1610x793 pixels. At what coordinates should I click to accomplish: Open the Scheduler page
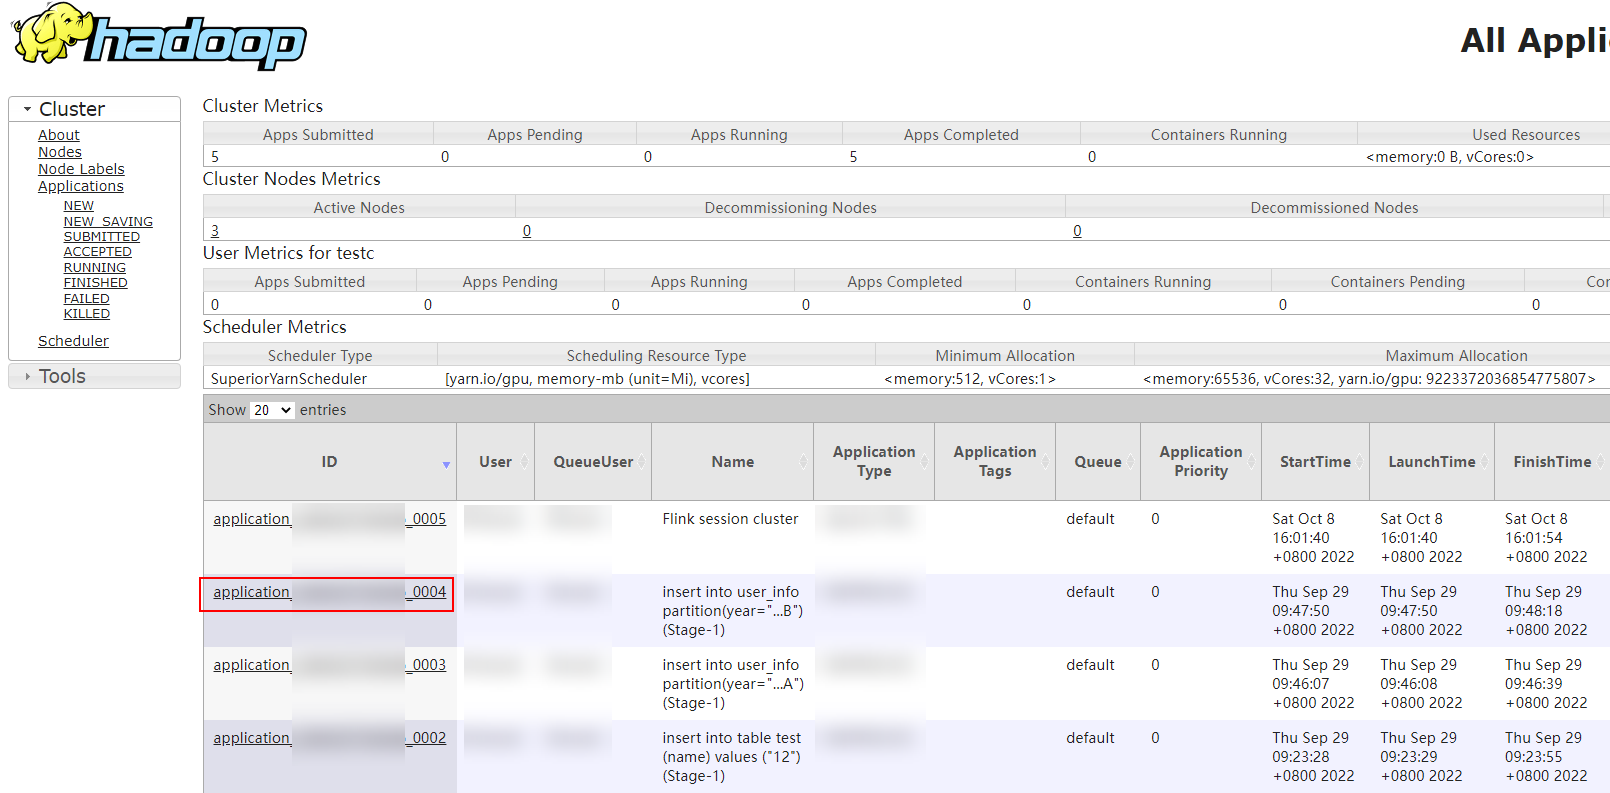click(x=73, y=341)
